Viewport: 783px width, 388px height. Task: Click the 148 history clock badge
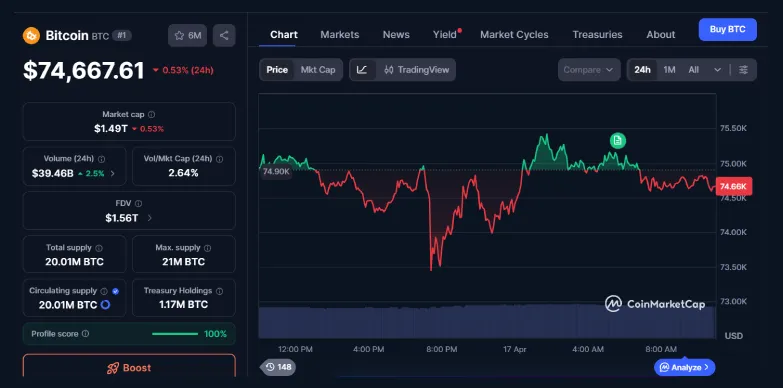click(278, 367)
